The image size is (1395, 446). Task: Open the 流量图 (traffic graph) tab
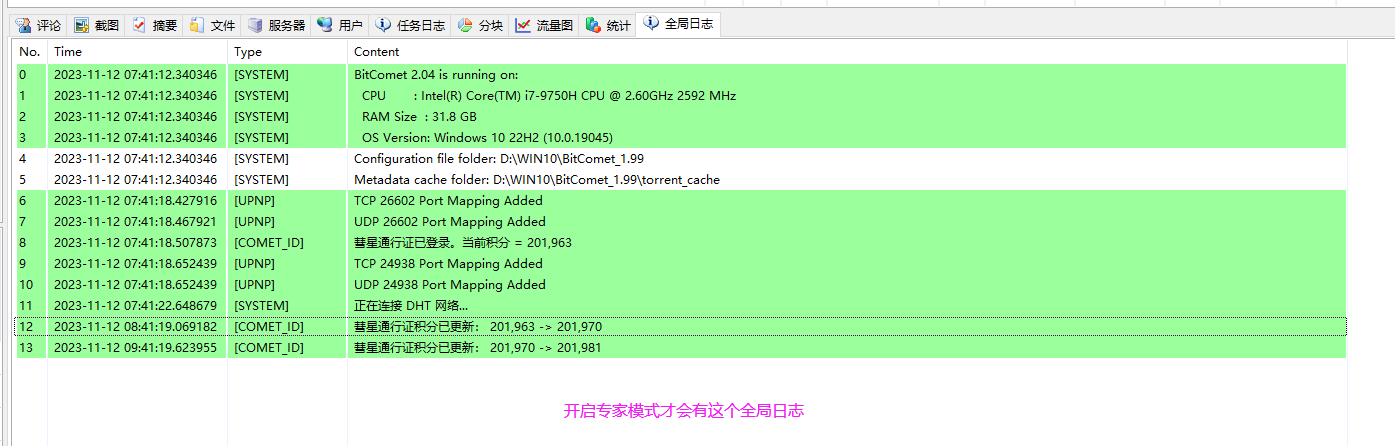tap(544, 26)
